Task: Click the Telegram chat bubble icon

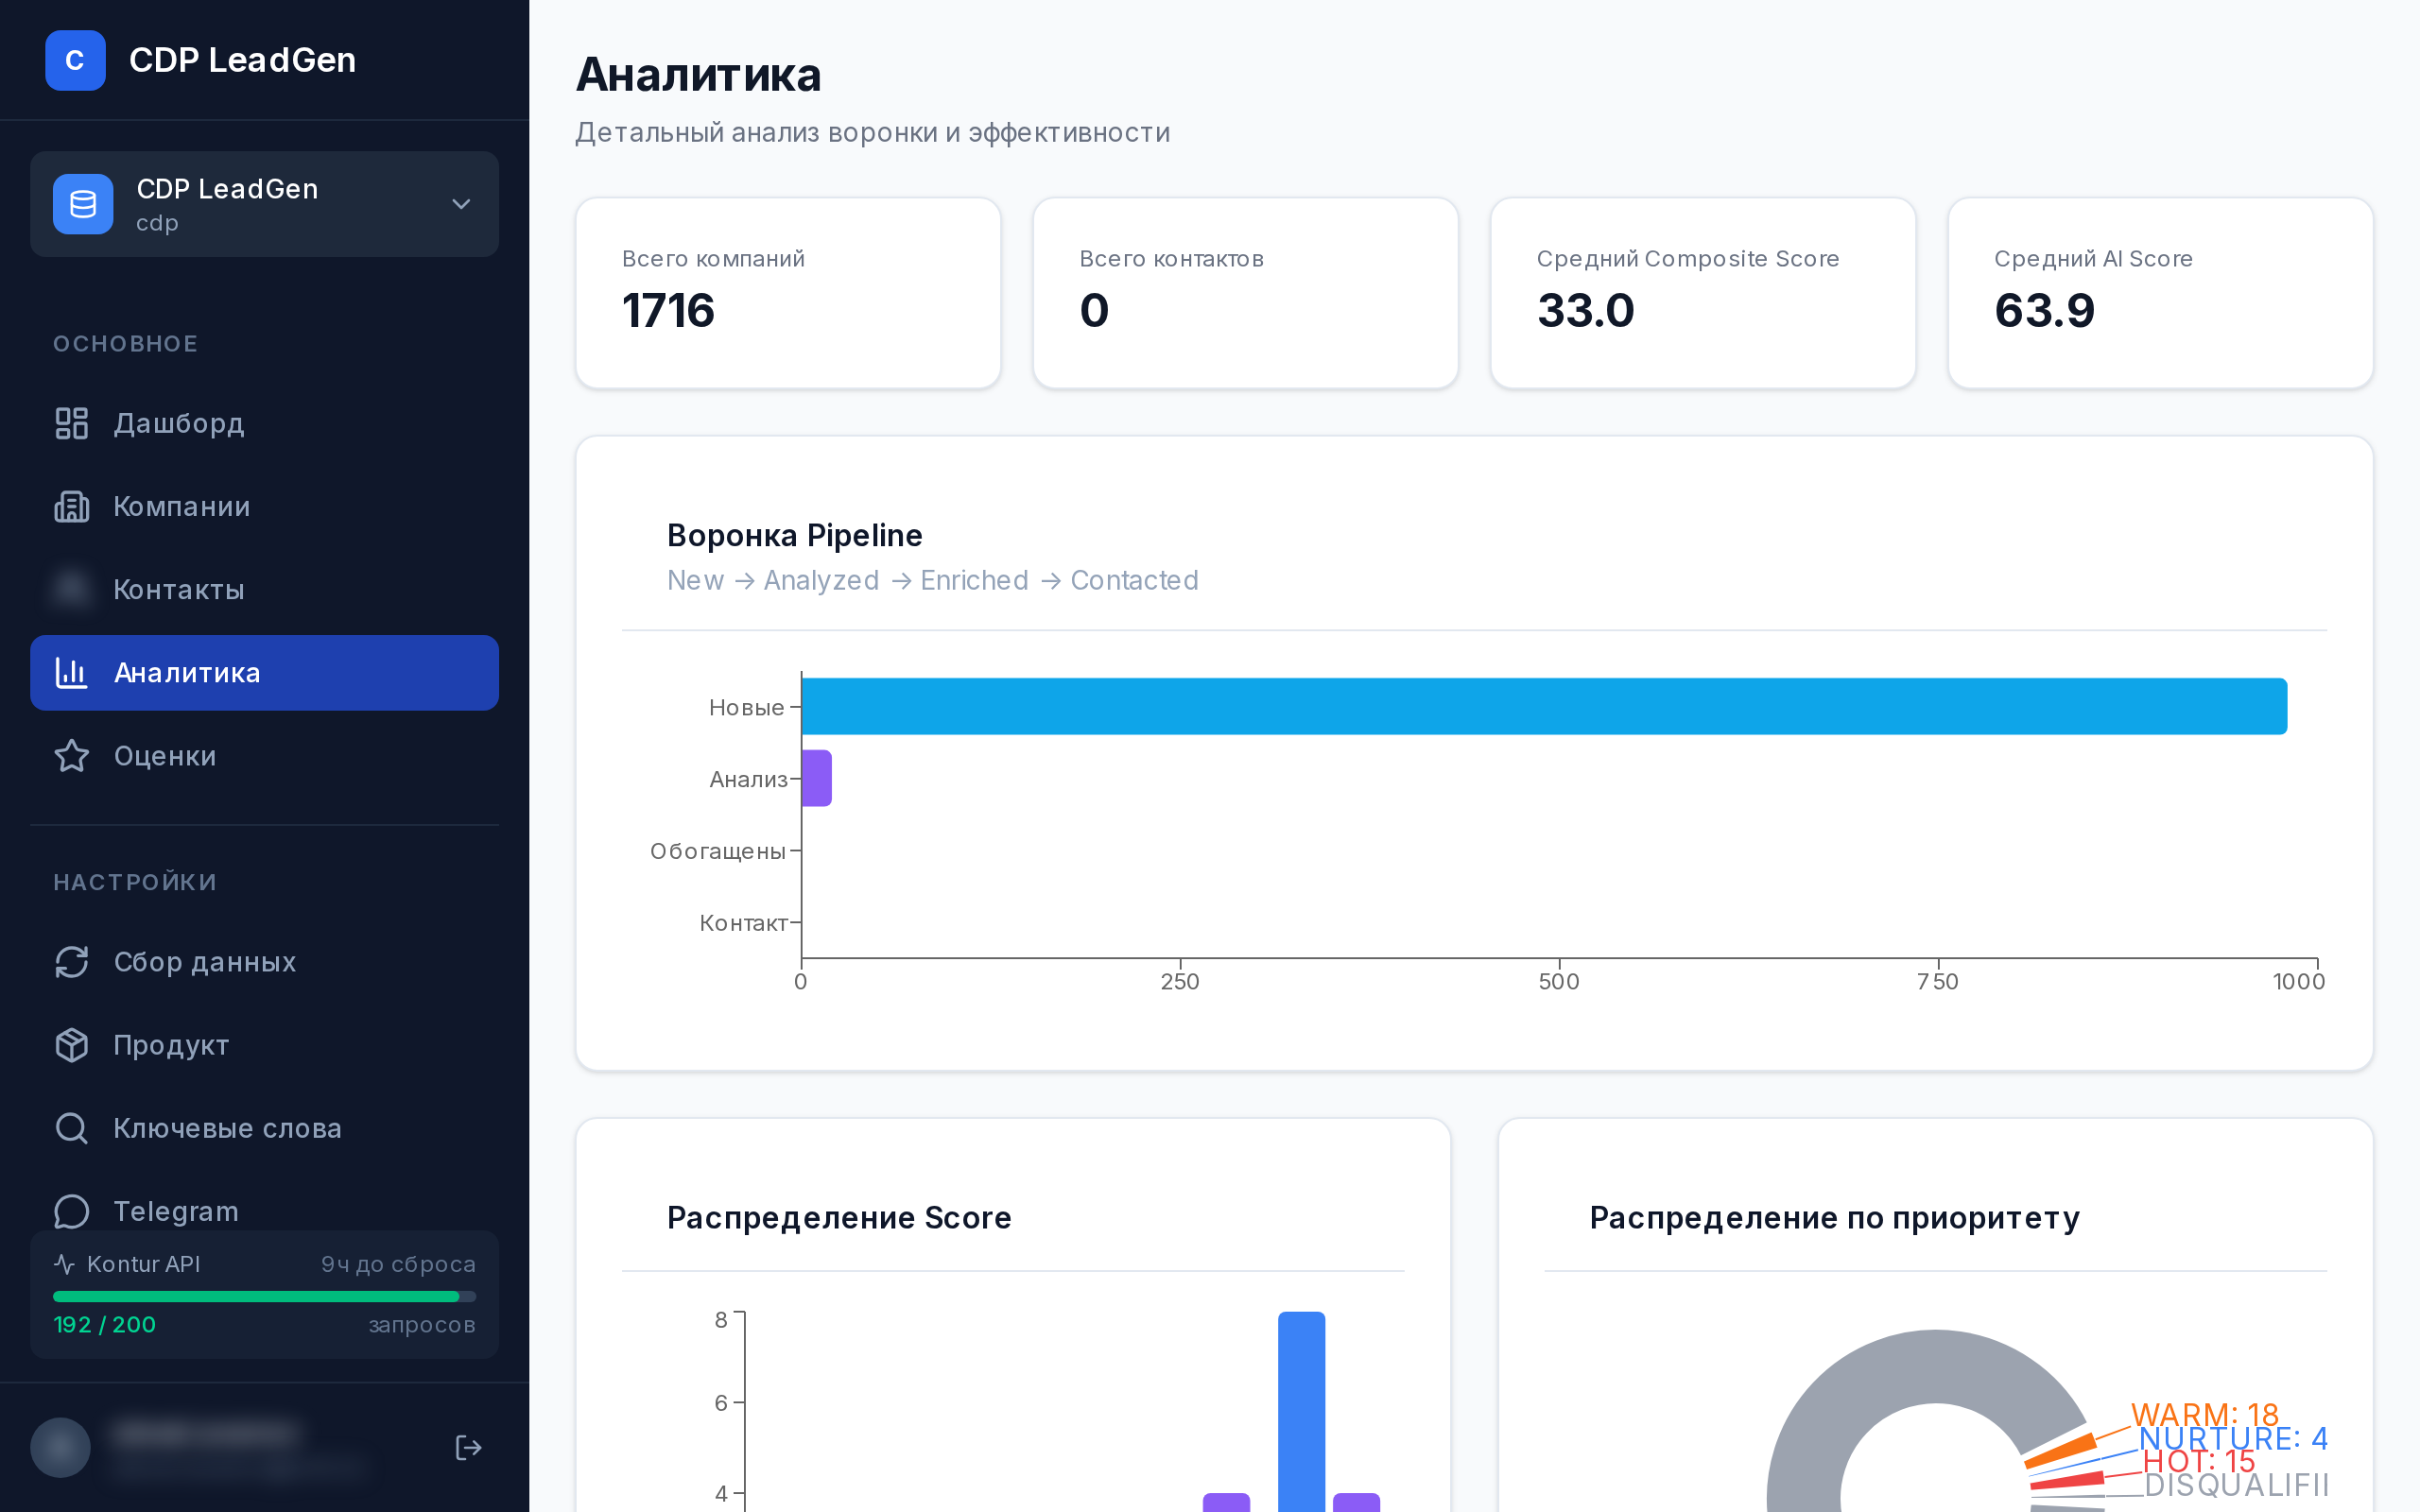Action: pos(71,1211)
